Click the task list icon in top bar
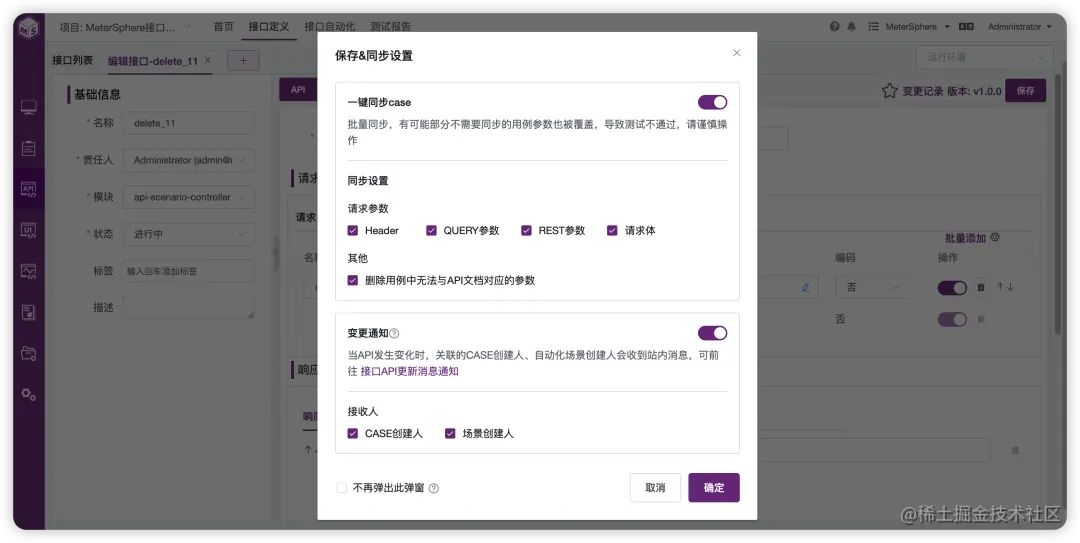1080x543 pixels. (873, 27)
